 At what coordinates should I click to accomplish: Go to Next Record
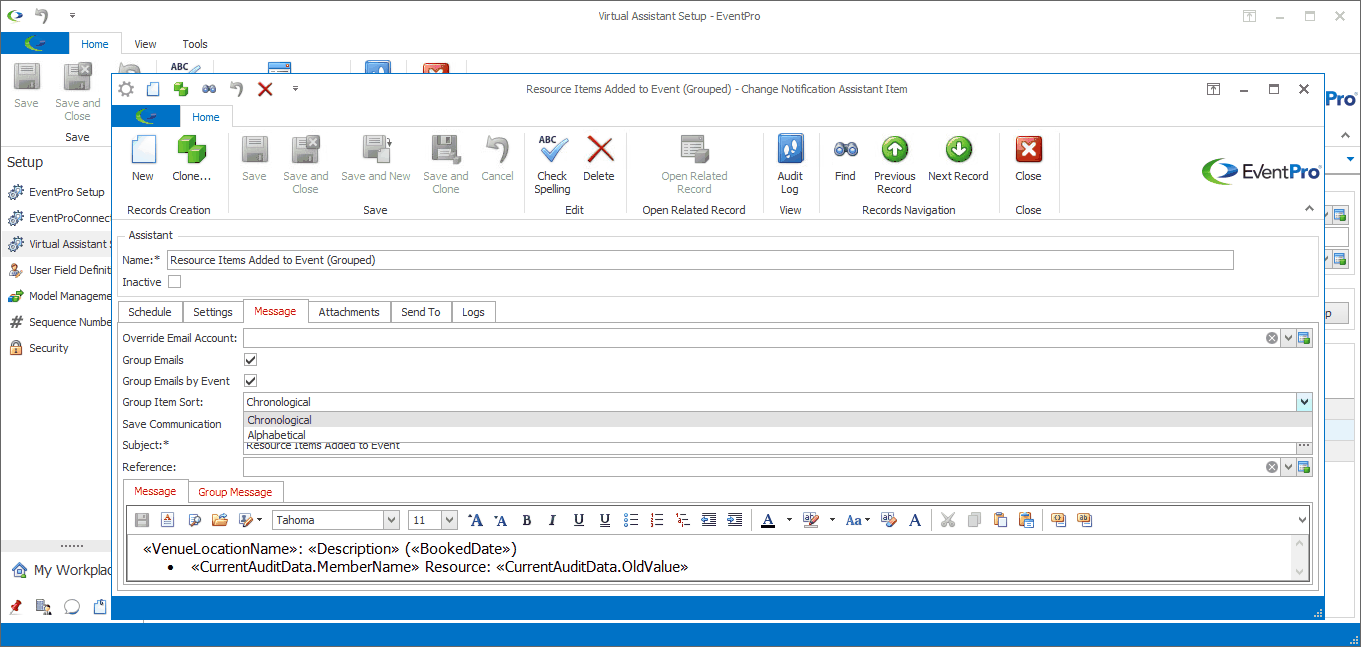click(x=958, y=159)
